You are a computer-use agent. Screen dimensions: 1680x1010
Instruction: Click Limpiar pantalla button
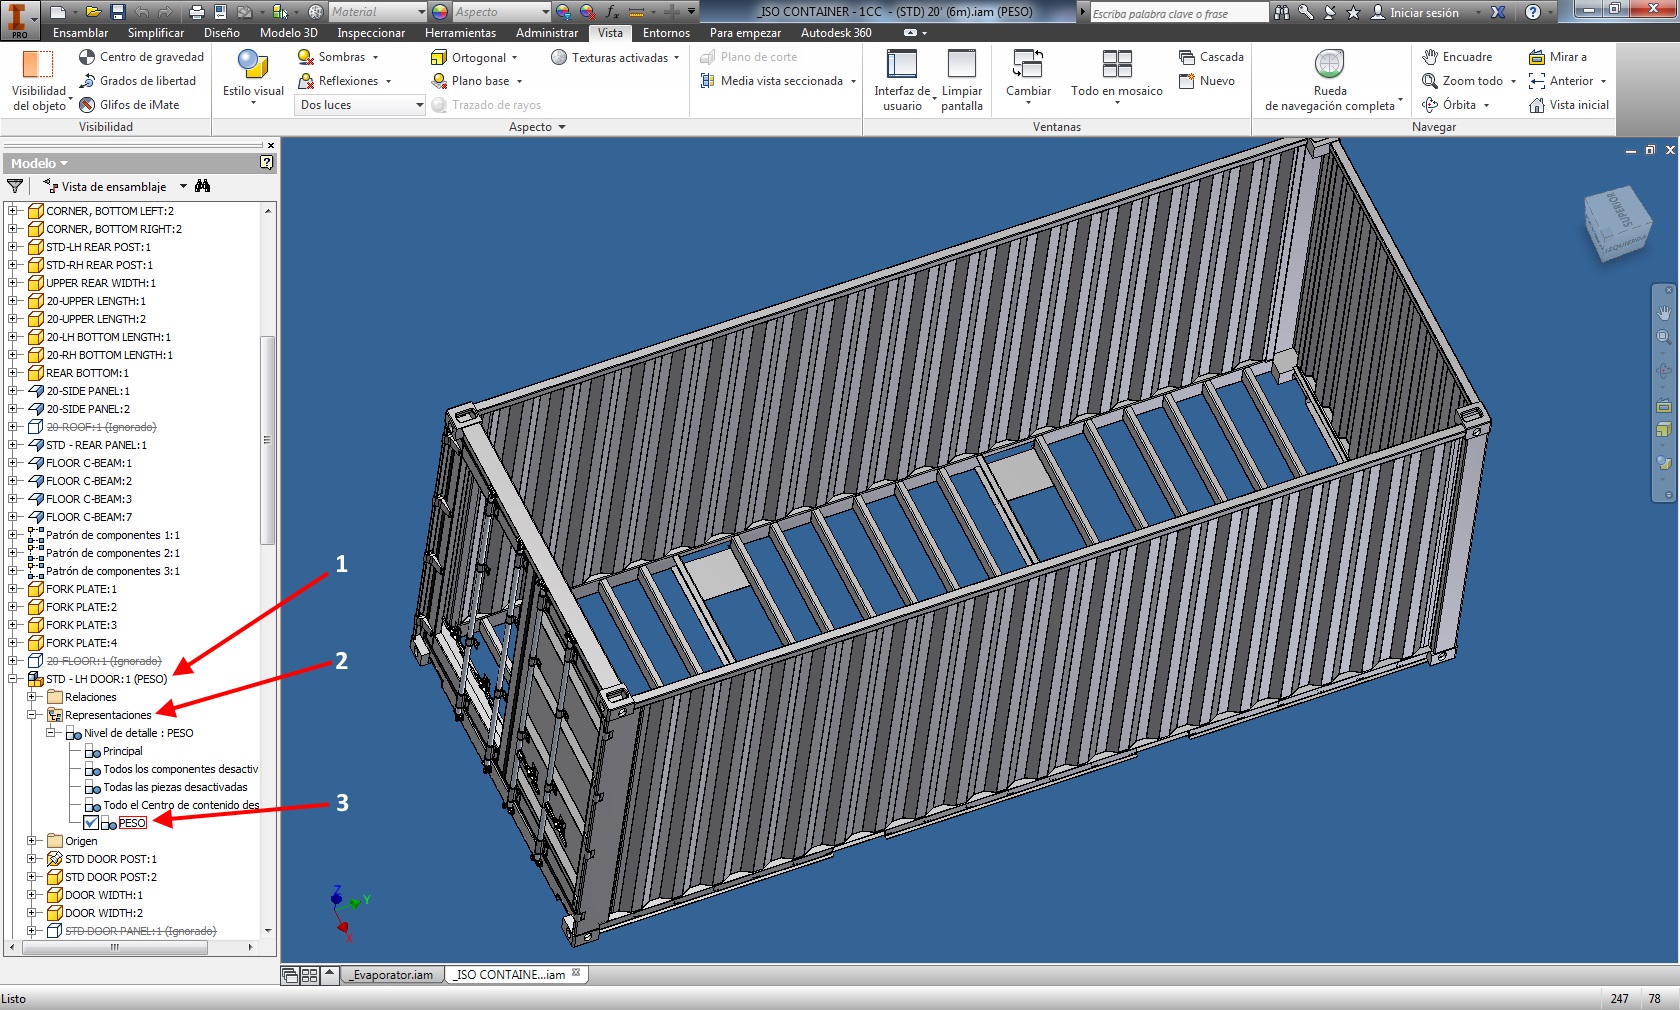(962, 80)
